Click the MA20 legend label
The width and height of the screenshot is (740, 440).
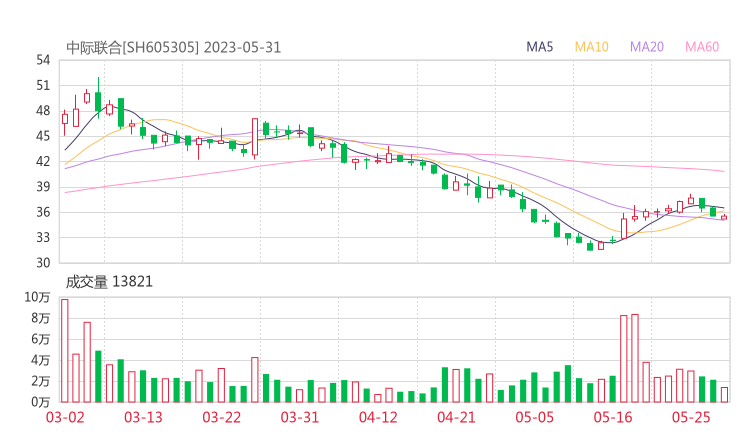[x=647, y=47]
